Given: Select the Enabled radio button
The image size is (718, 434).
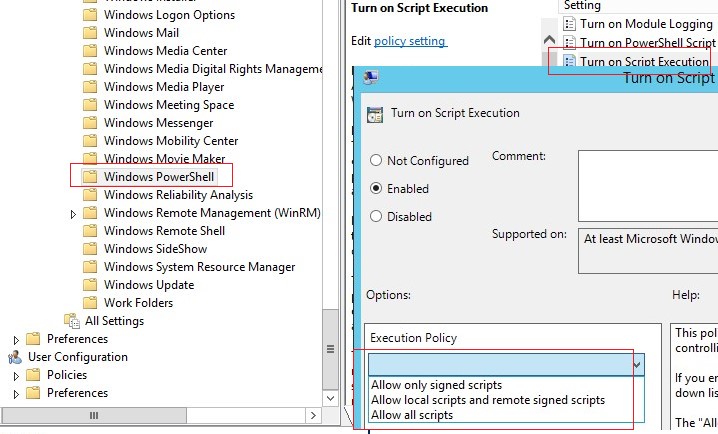Looking at the screenshot, I should [376, 188].
